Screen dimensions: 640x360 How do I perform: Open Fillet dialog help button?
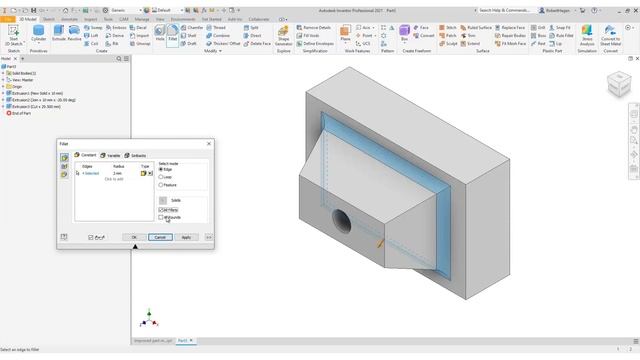64,237
